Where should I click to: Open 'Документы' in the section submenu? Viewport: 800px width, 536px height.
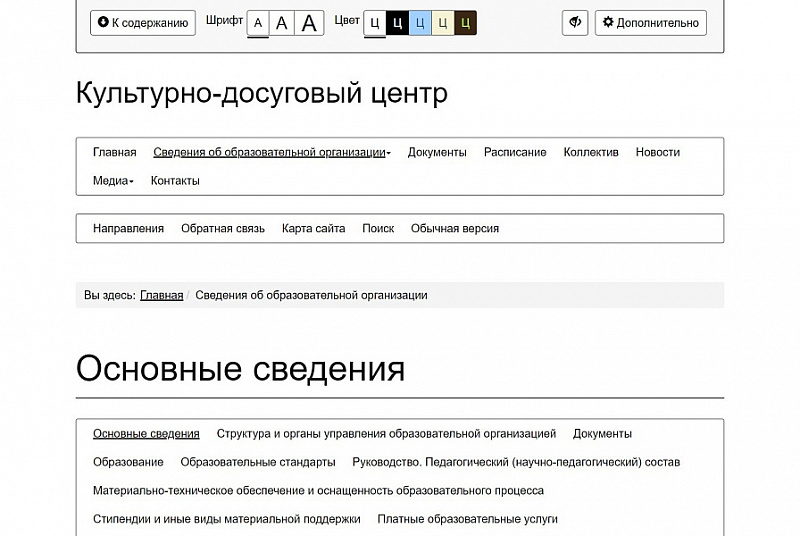(603, 433)
